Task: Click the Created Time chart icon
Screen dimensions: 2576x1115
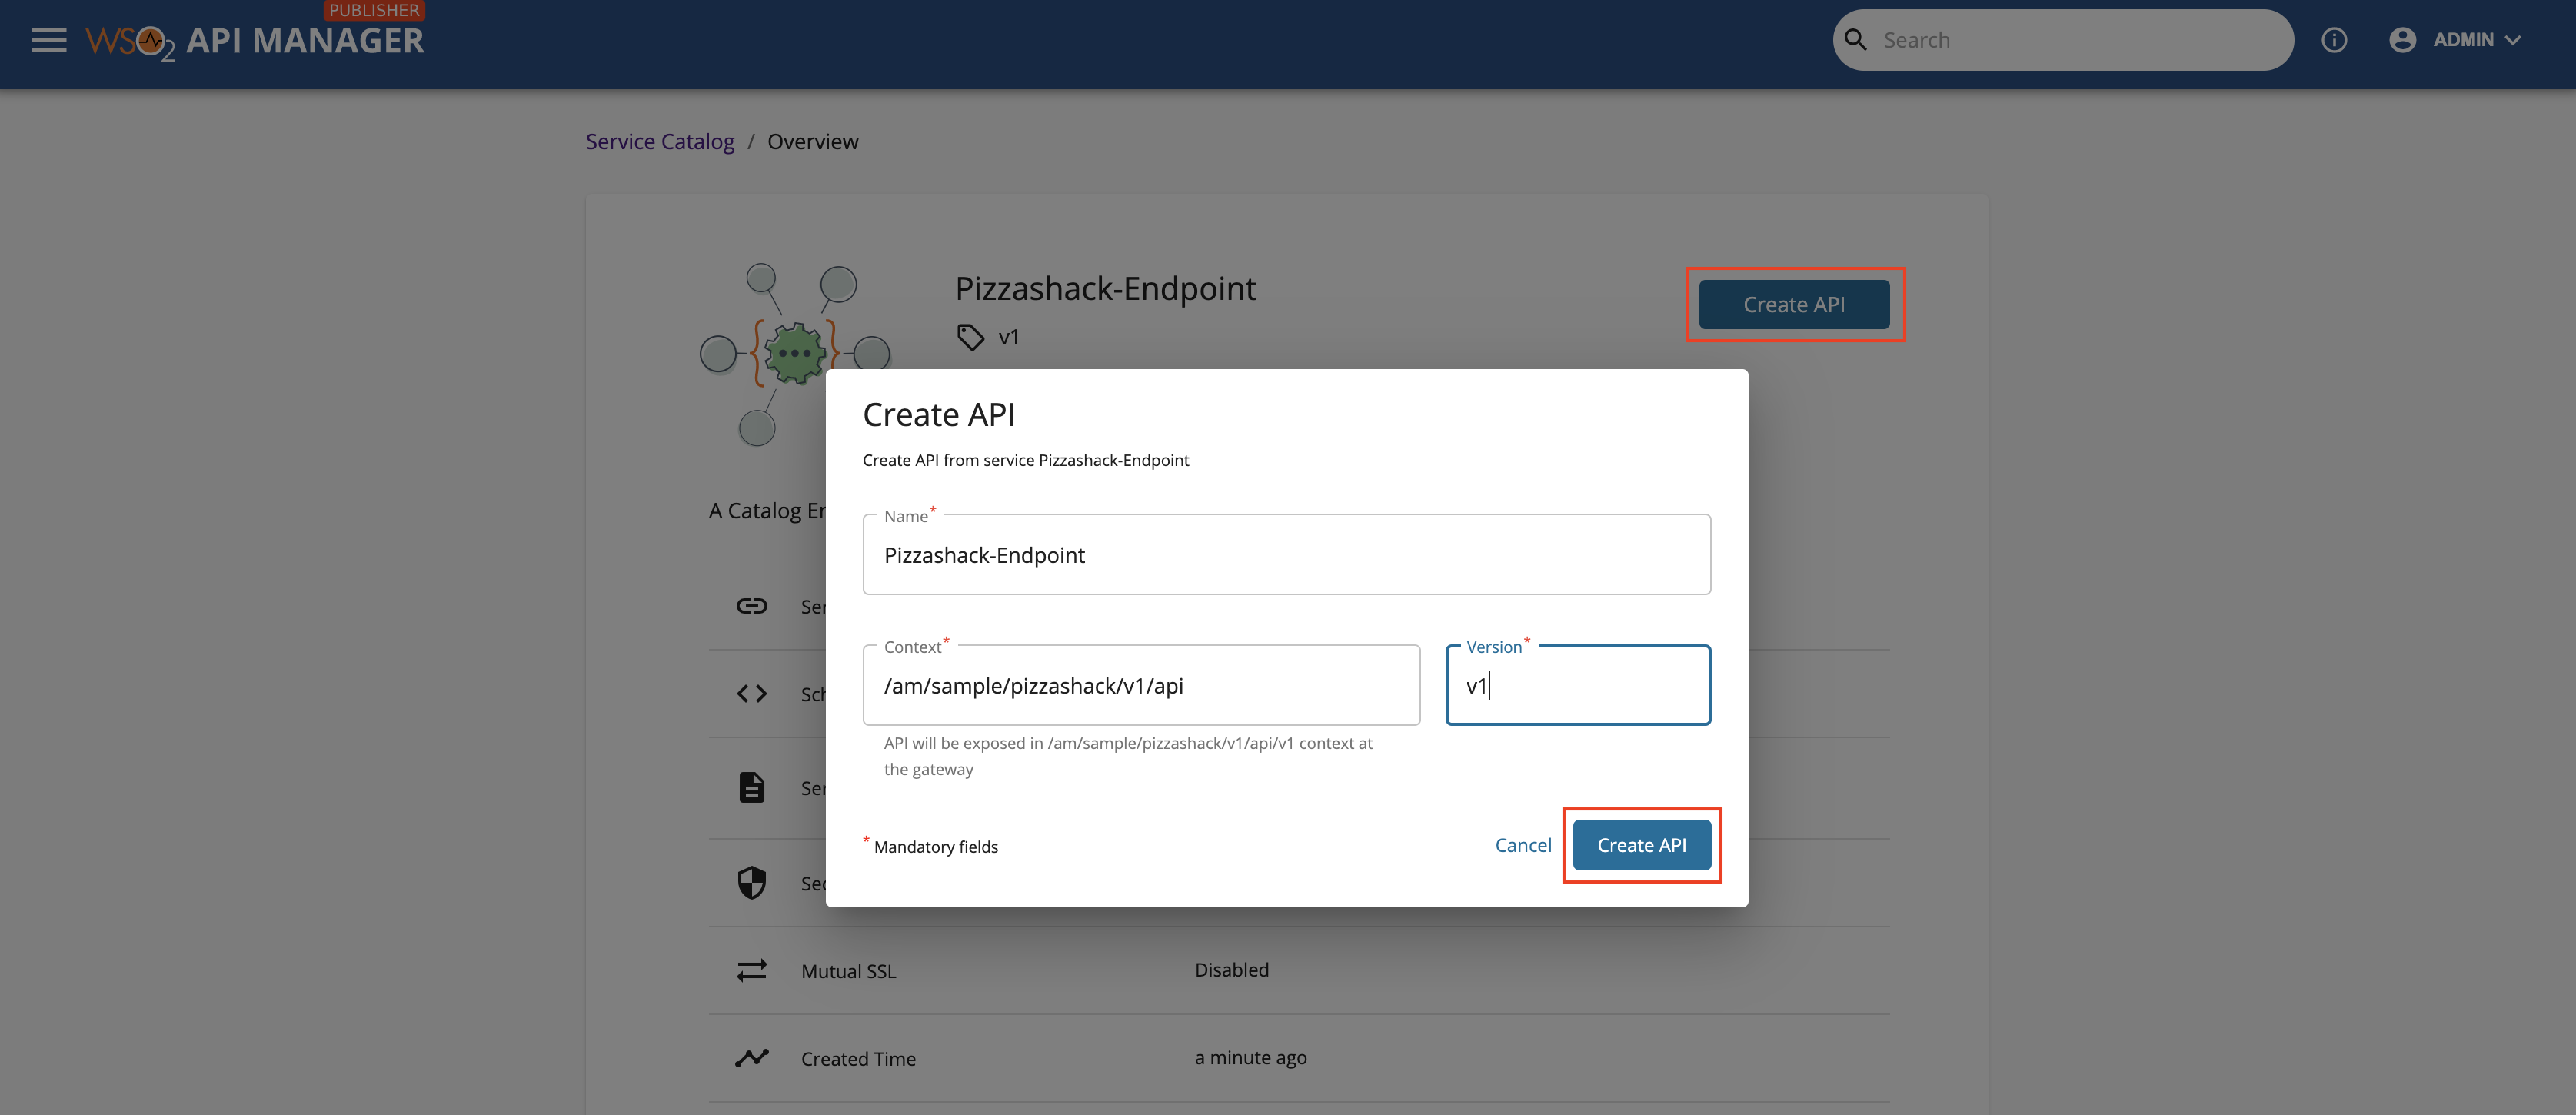Action: tap(751, 1057)
